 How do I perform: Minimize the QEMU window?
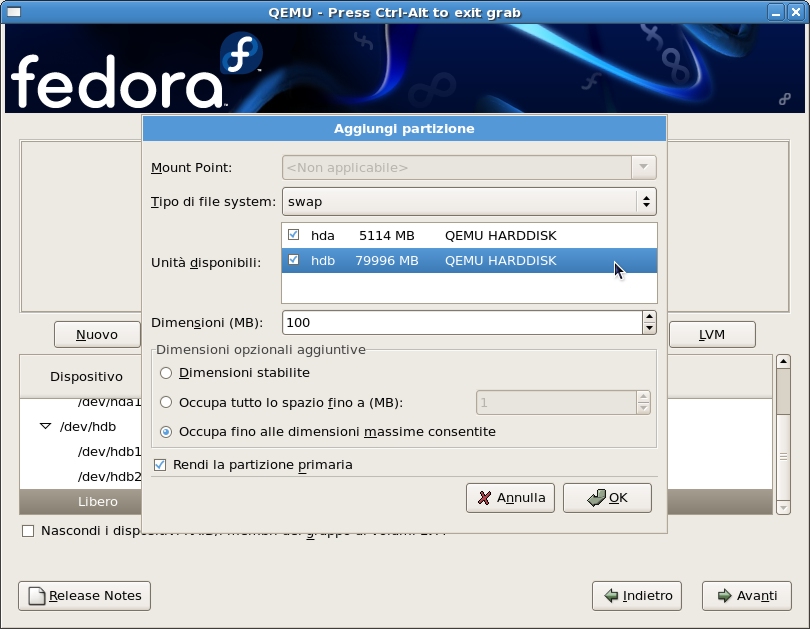(775, 12)
